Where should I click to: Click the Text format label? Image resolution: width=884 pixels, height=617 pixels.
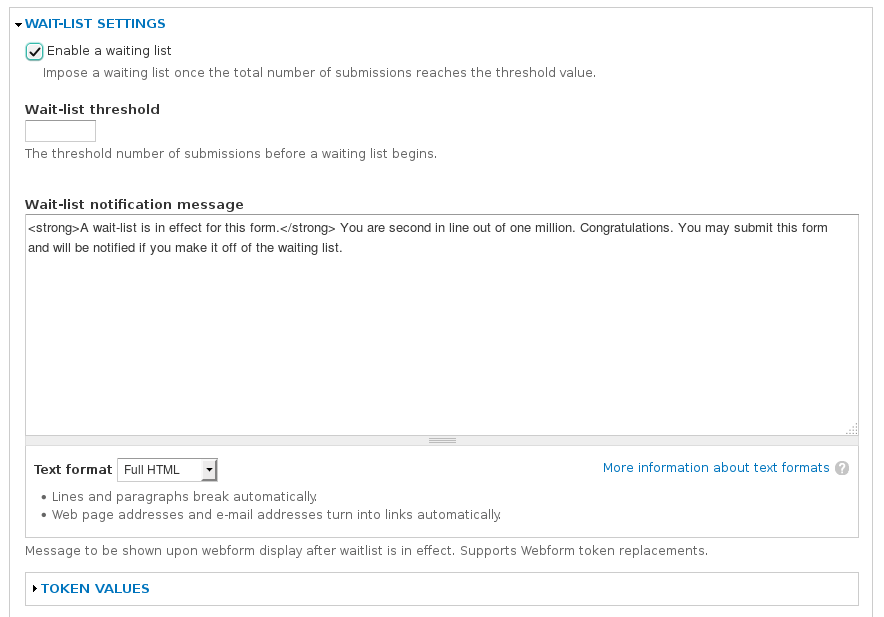(73, 470)
